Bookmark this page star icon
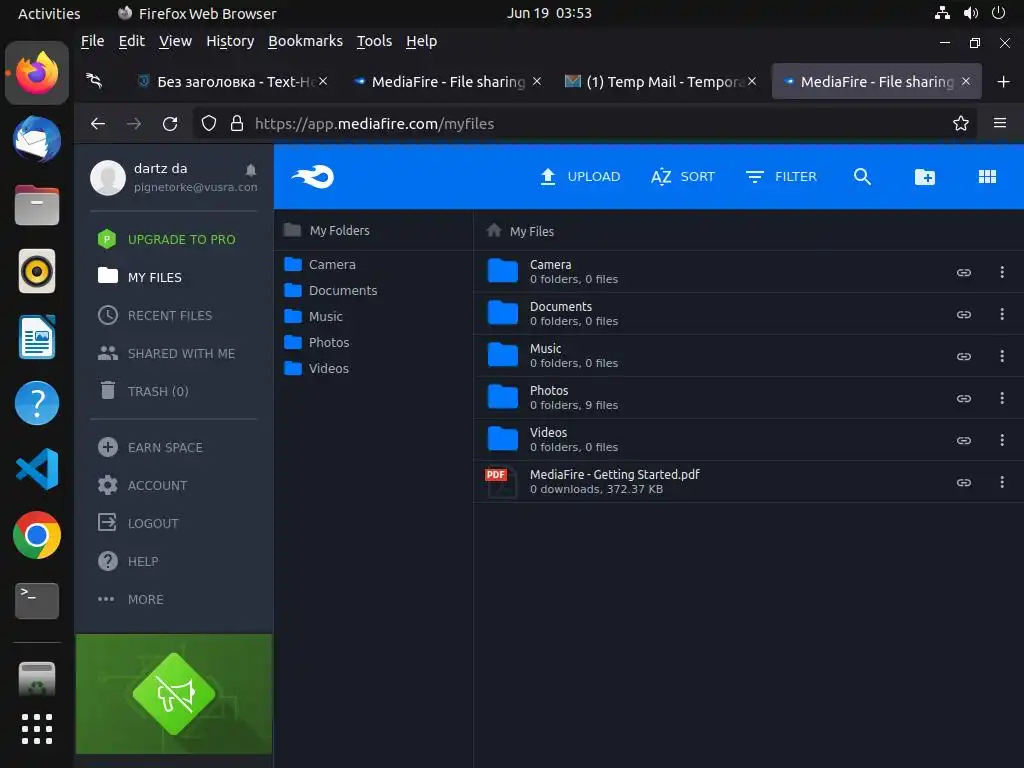The height and width of the screenshot is (768, 1024). coord(960,123)
